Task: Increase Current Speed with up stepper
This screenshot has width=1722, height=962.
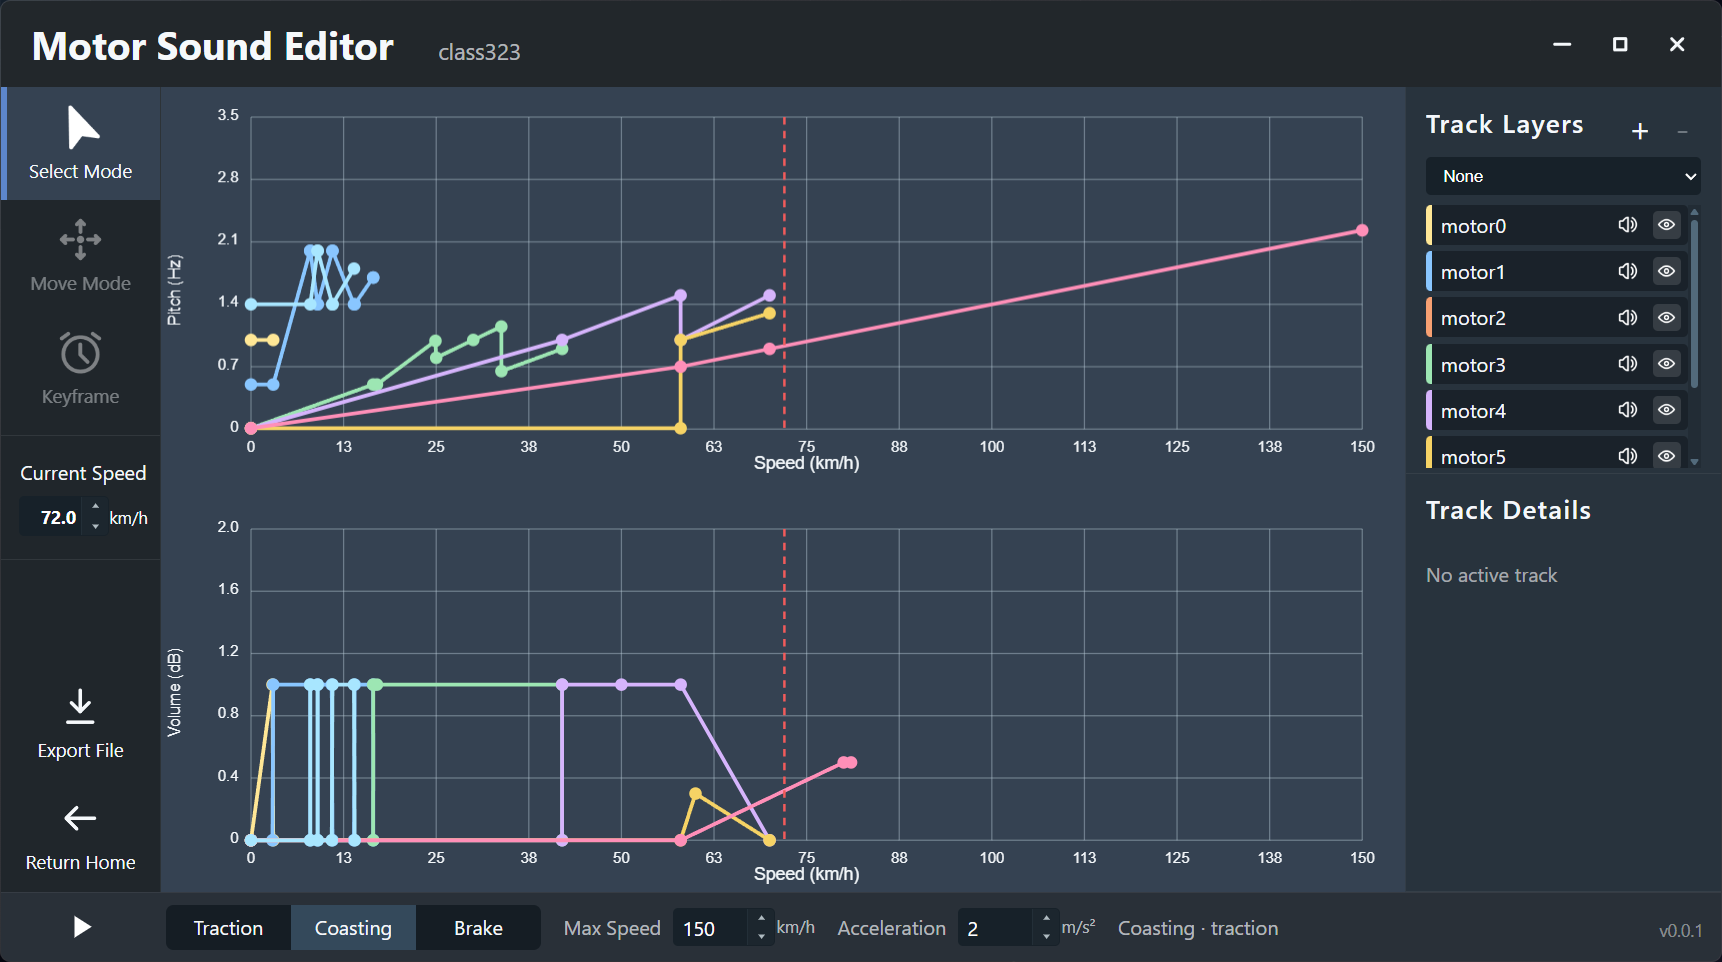Action: [x=96, y=508]
